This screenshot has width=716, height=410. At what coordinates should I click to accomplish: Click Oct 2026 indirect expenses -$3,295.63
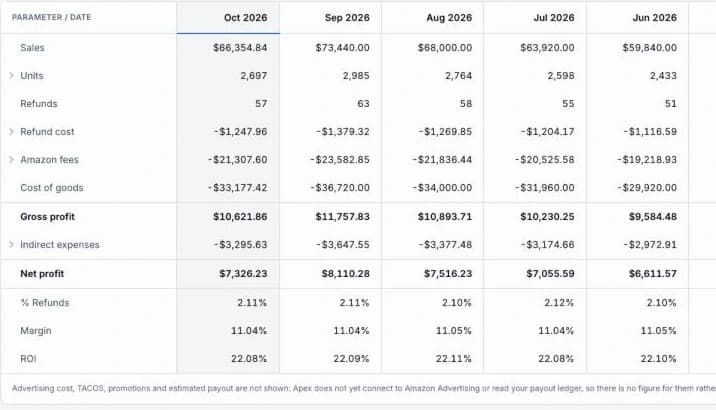[x=241, y=245]
